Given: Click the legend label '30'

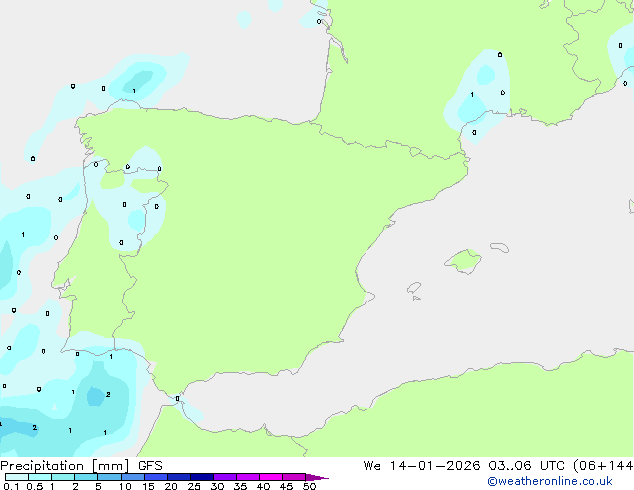Looking at the screenshot, I should (217, 486).
